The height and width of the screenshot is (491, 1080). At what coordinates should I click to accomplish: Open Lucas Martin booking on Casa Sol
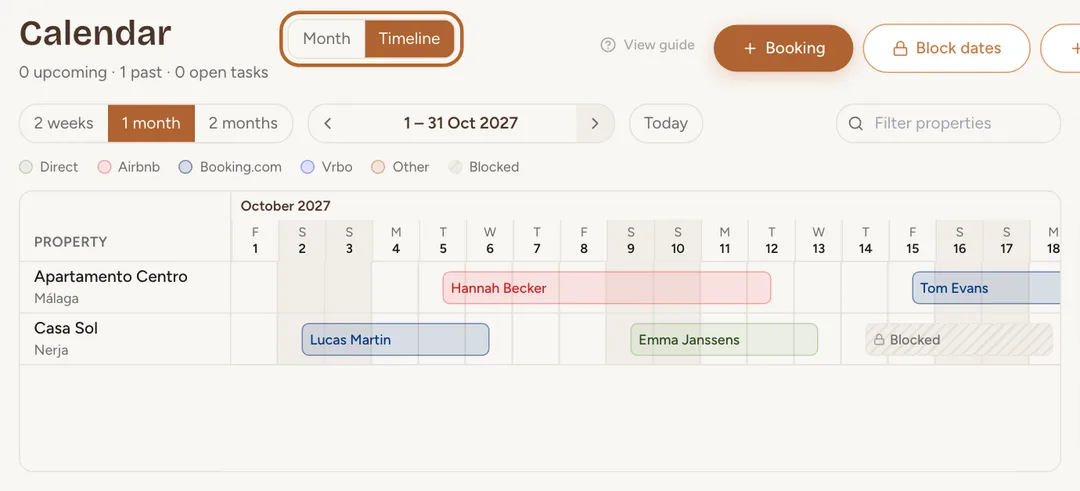pos(395,339)
